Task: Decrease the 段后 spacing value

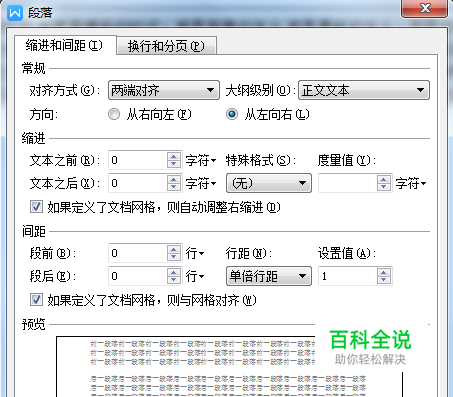Action: coord(174,280)
